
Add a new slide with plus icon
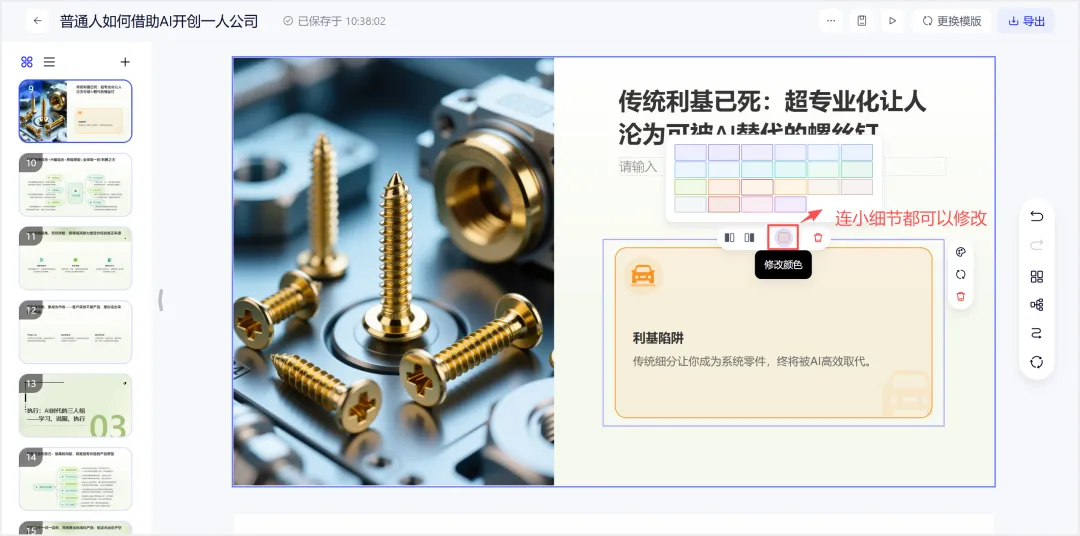tap(125, 62)
